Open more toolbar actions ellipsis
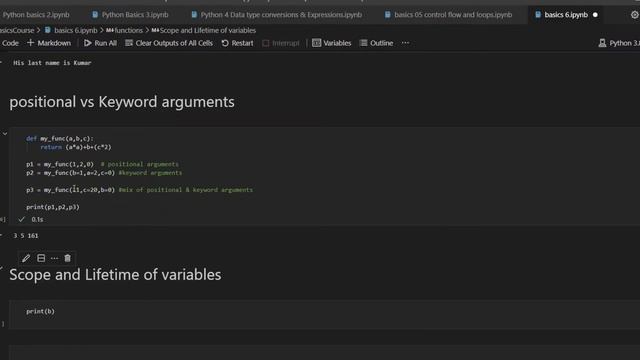The width and height of the screenshot is (640, 360). (405, 43)
